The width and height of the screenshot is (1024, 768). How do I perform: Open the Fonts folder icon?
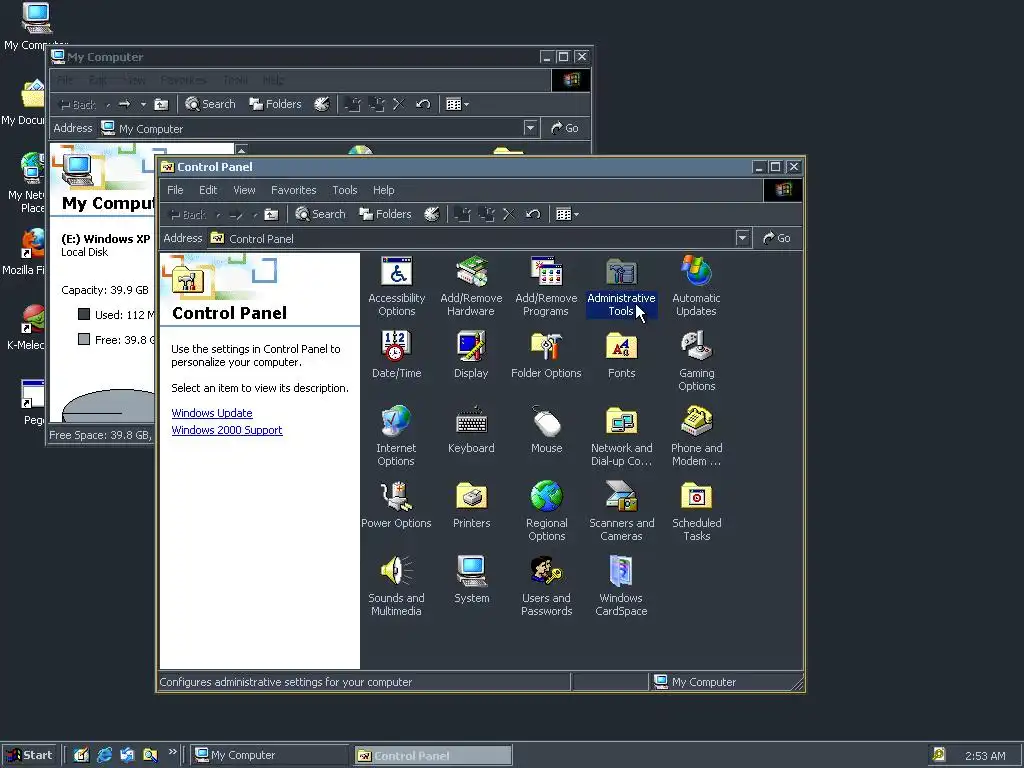click(x=621, y=355)
